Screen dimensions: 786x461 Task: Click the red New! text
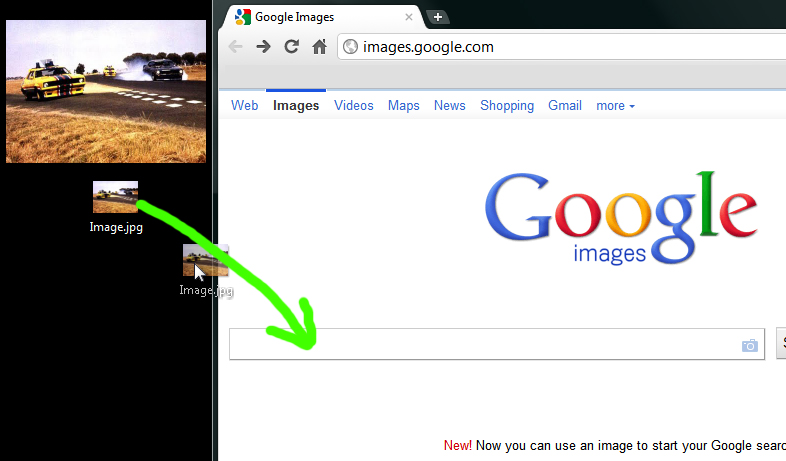pos(458,445)
